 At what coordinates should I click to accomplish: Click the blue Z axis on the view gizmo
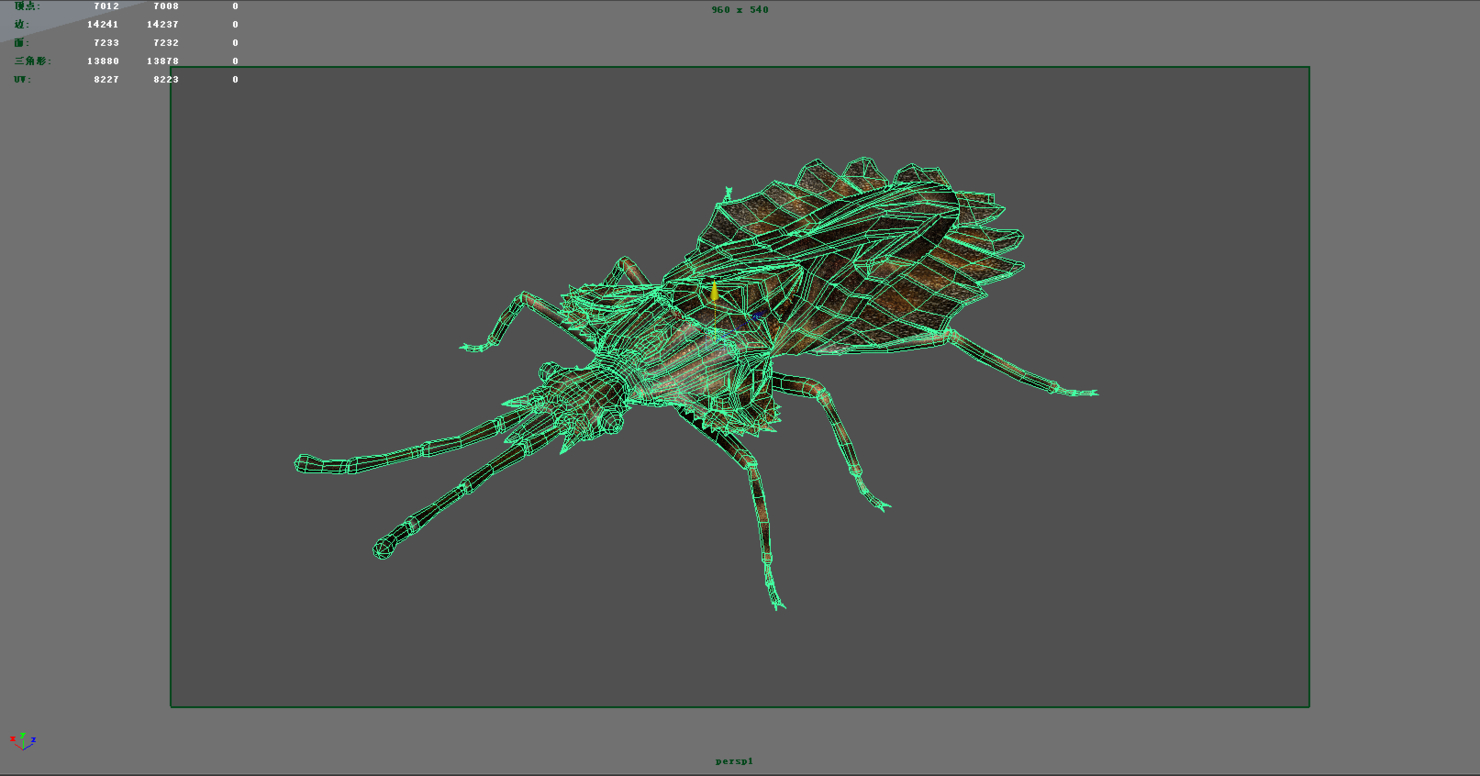pos(34,740)
